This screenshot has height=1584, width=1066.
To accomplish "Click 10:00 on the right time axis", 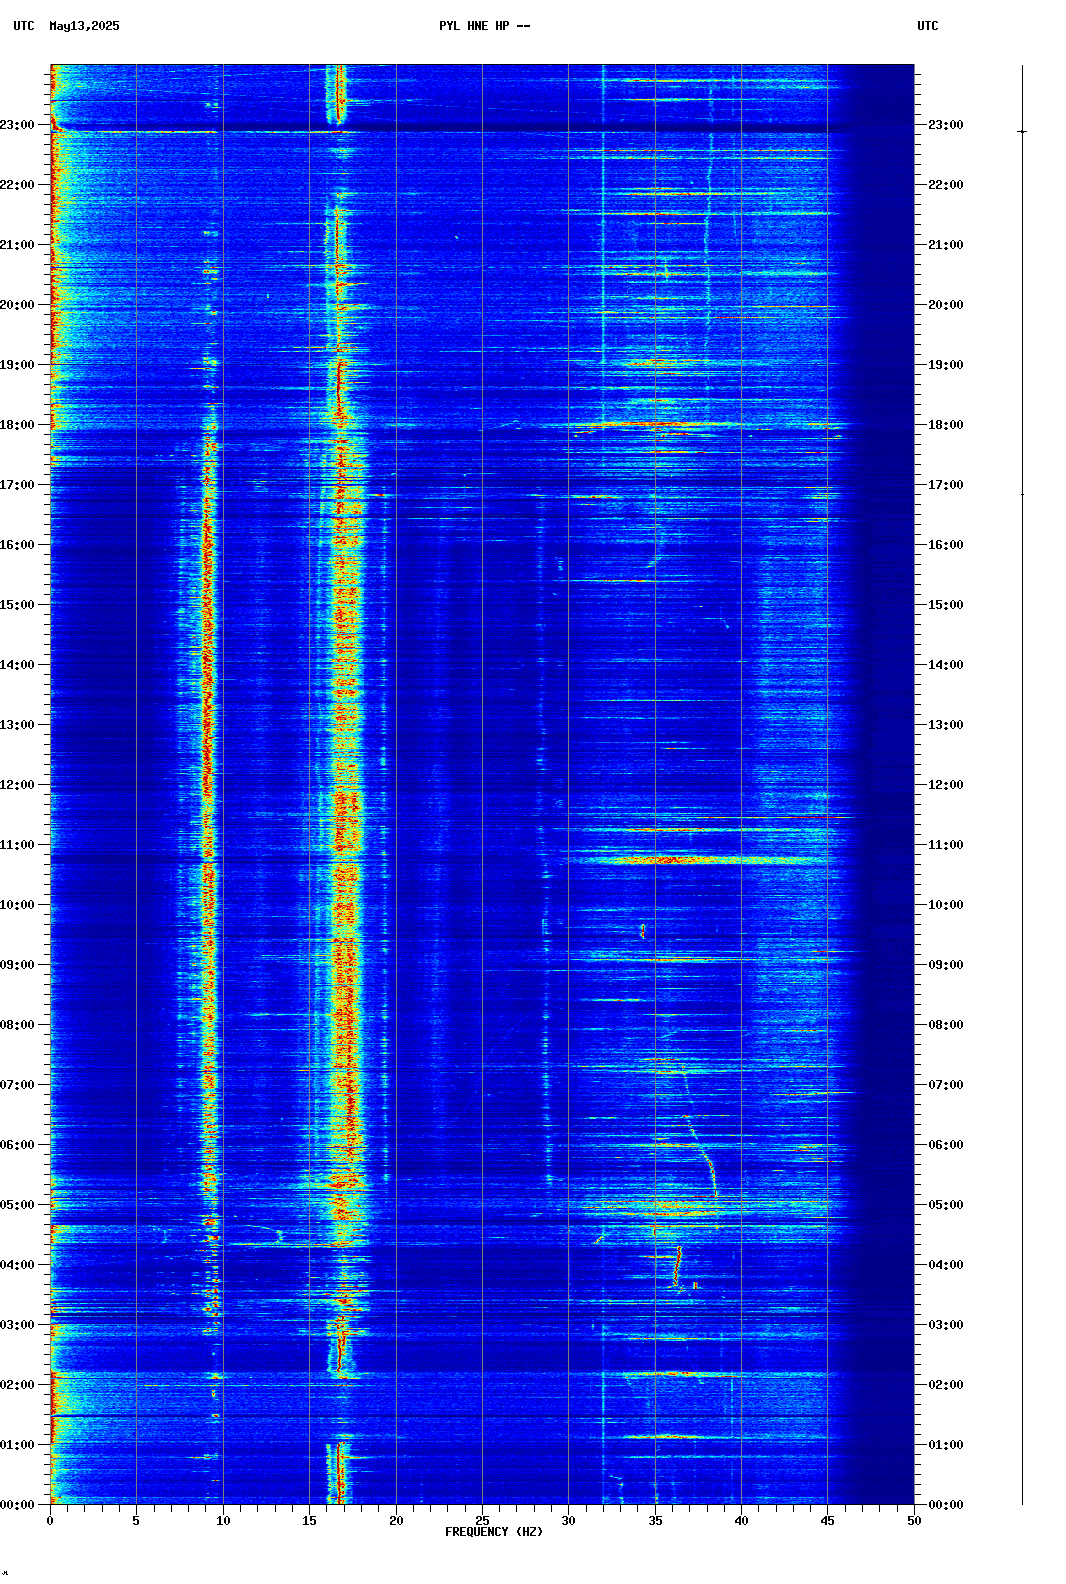I will point(946,905).
